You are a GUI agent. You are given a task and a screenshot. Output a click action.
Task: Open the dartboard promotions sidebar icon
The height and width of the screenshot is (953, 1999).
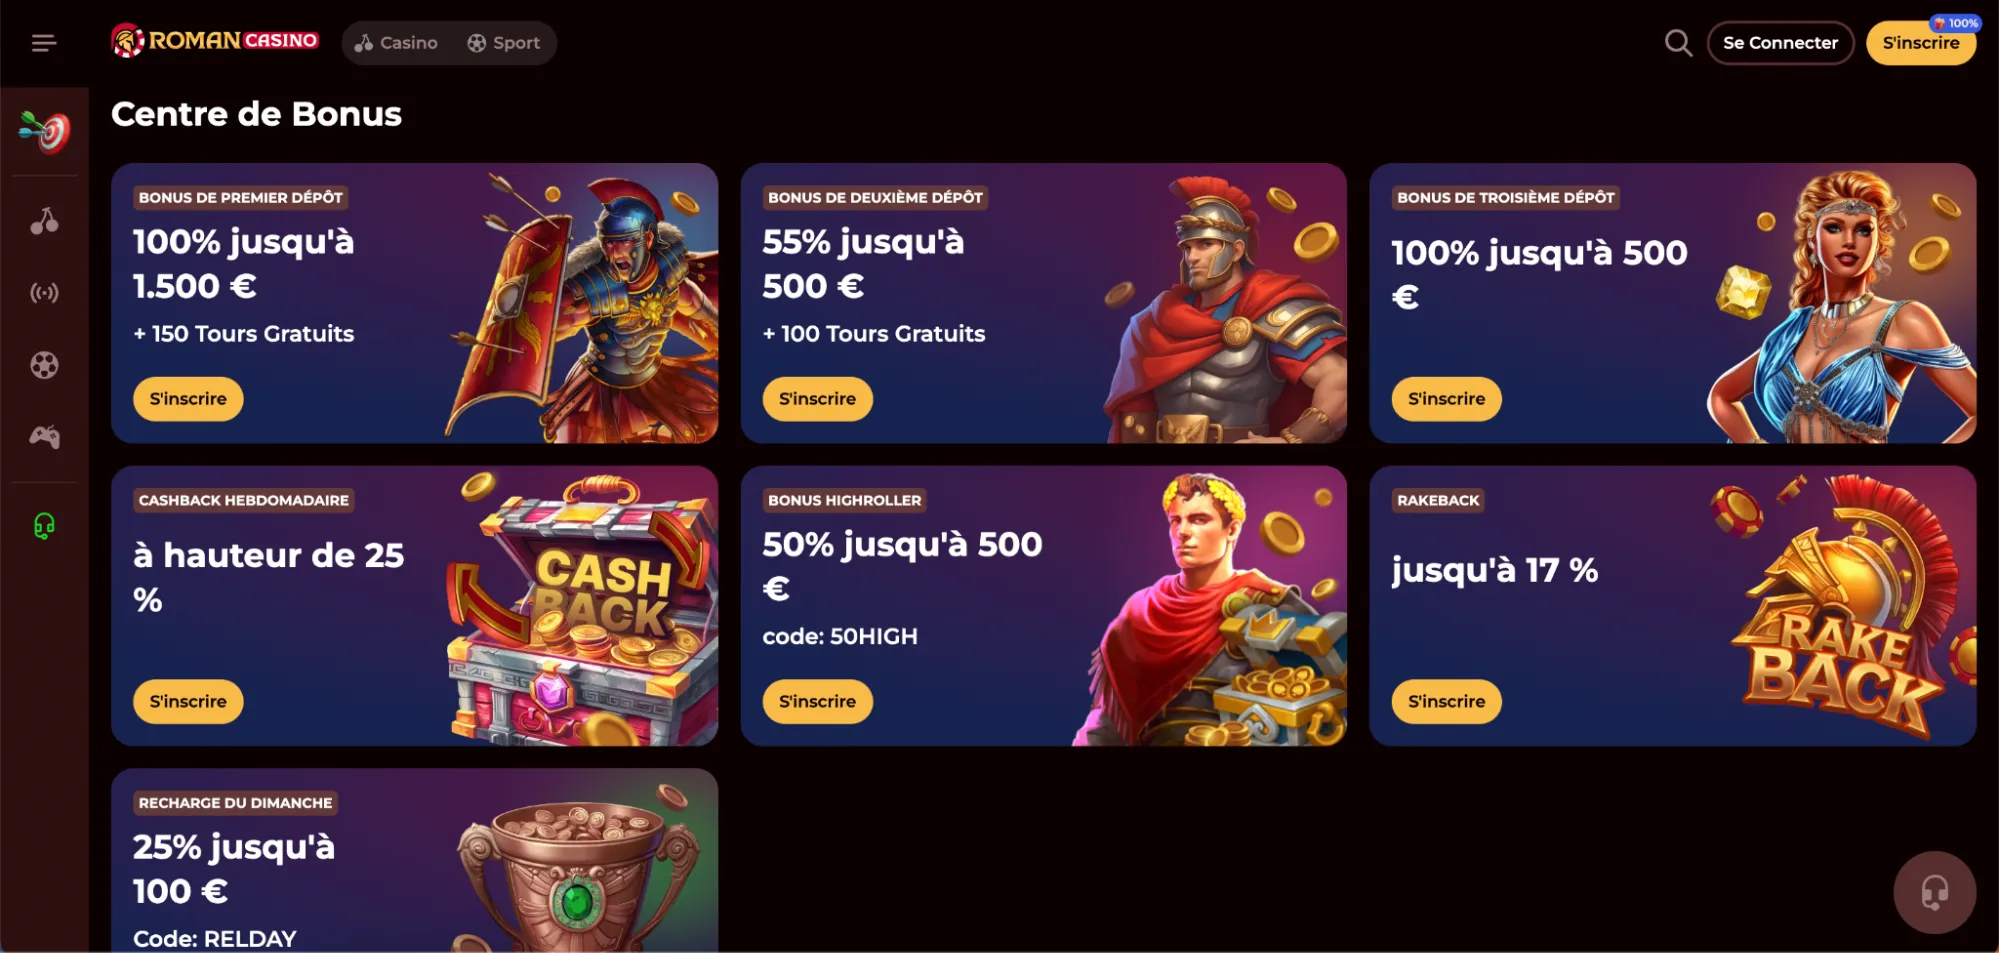click(x=45, y=131)
